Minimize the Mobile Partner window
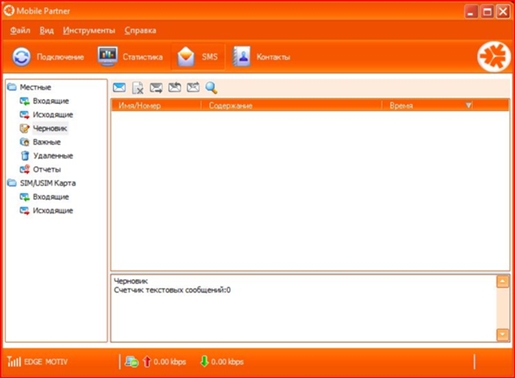Screen dimensions: 515x378 pos(471,12)
